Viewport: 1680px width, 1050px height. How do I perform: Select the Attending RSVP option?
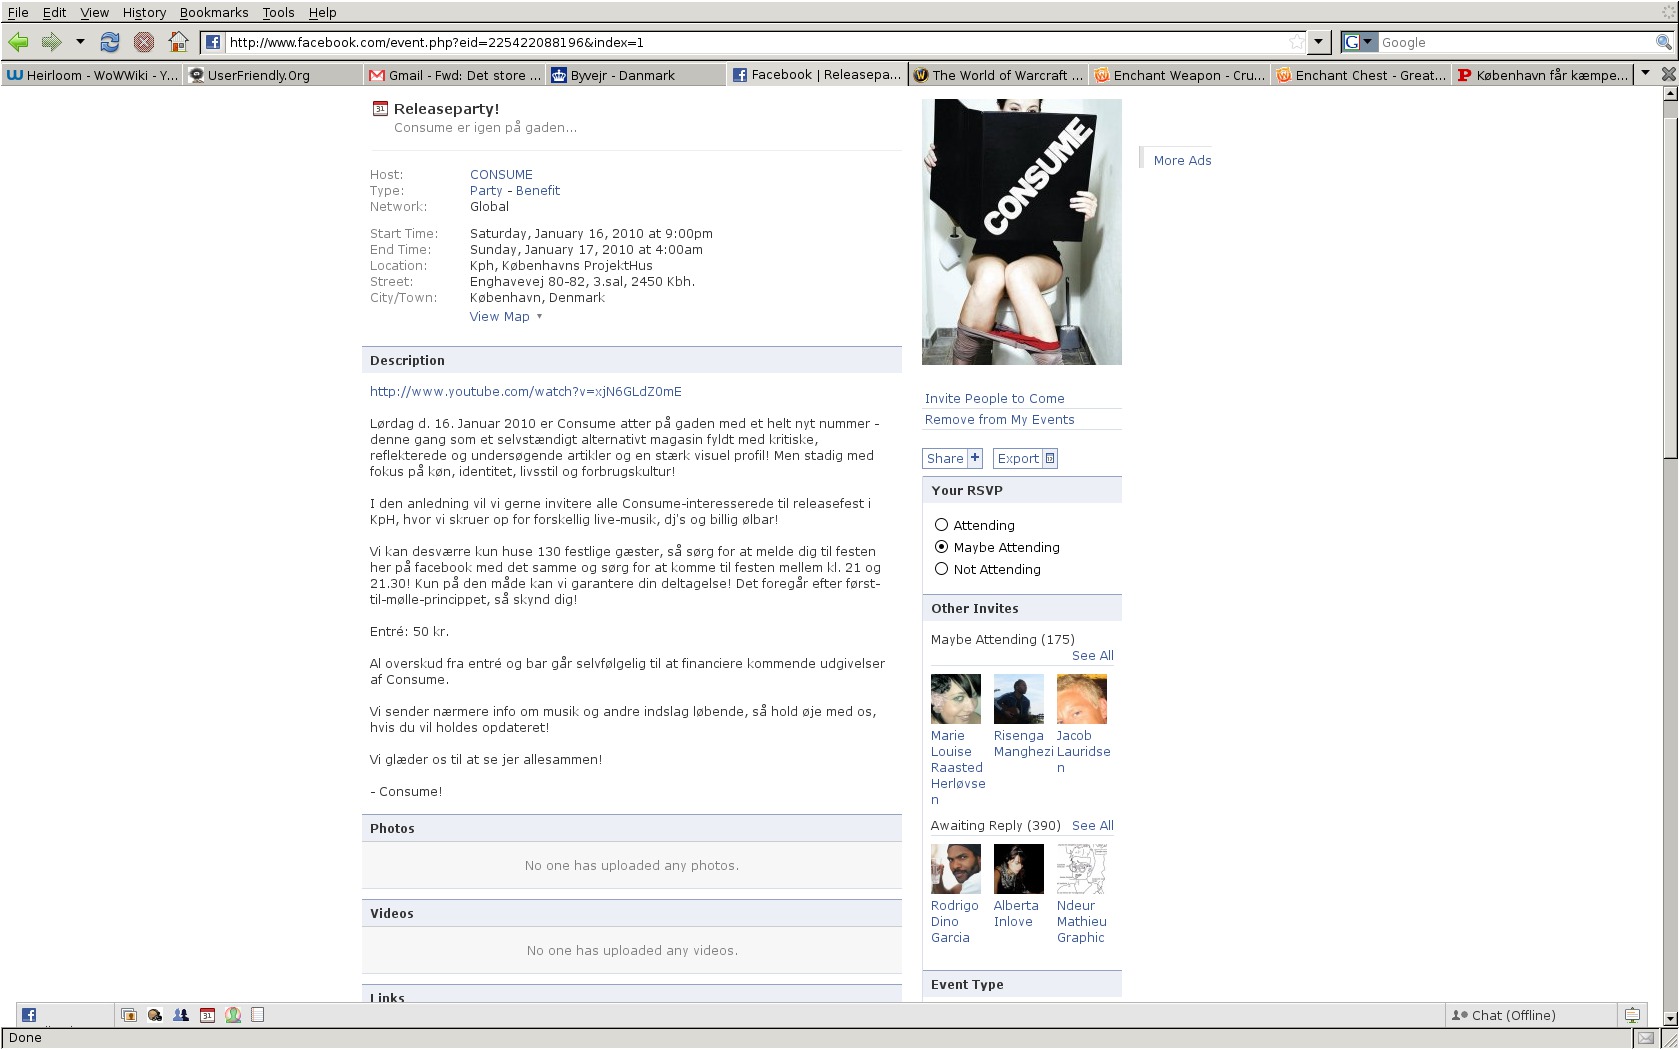coord(941,525)
